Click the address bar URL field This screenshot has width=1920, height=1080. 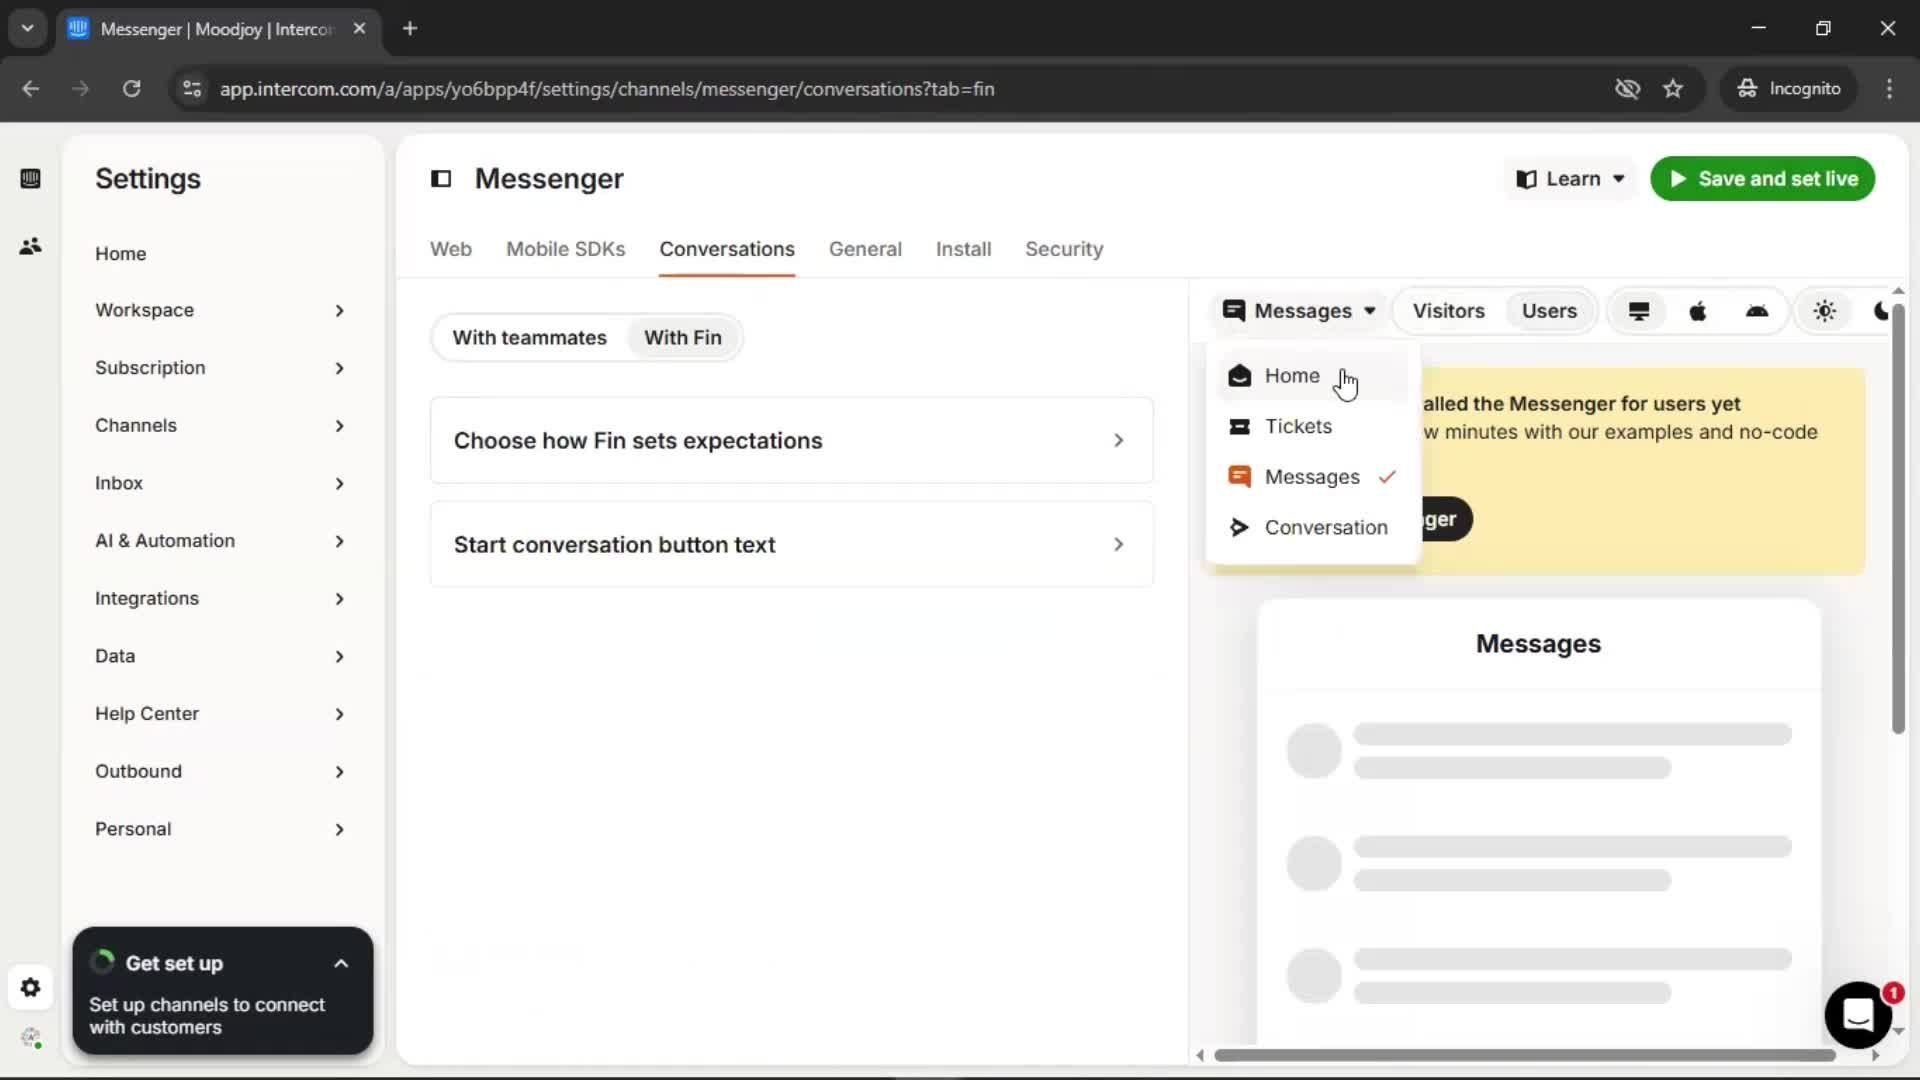click(606, 89)
